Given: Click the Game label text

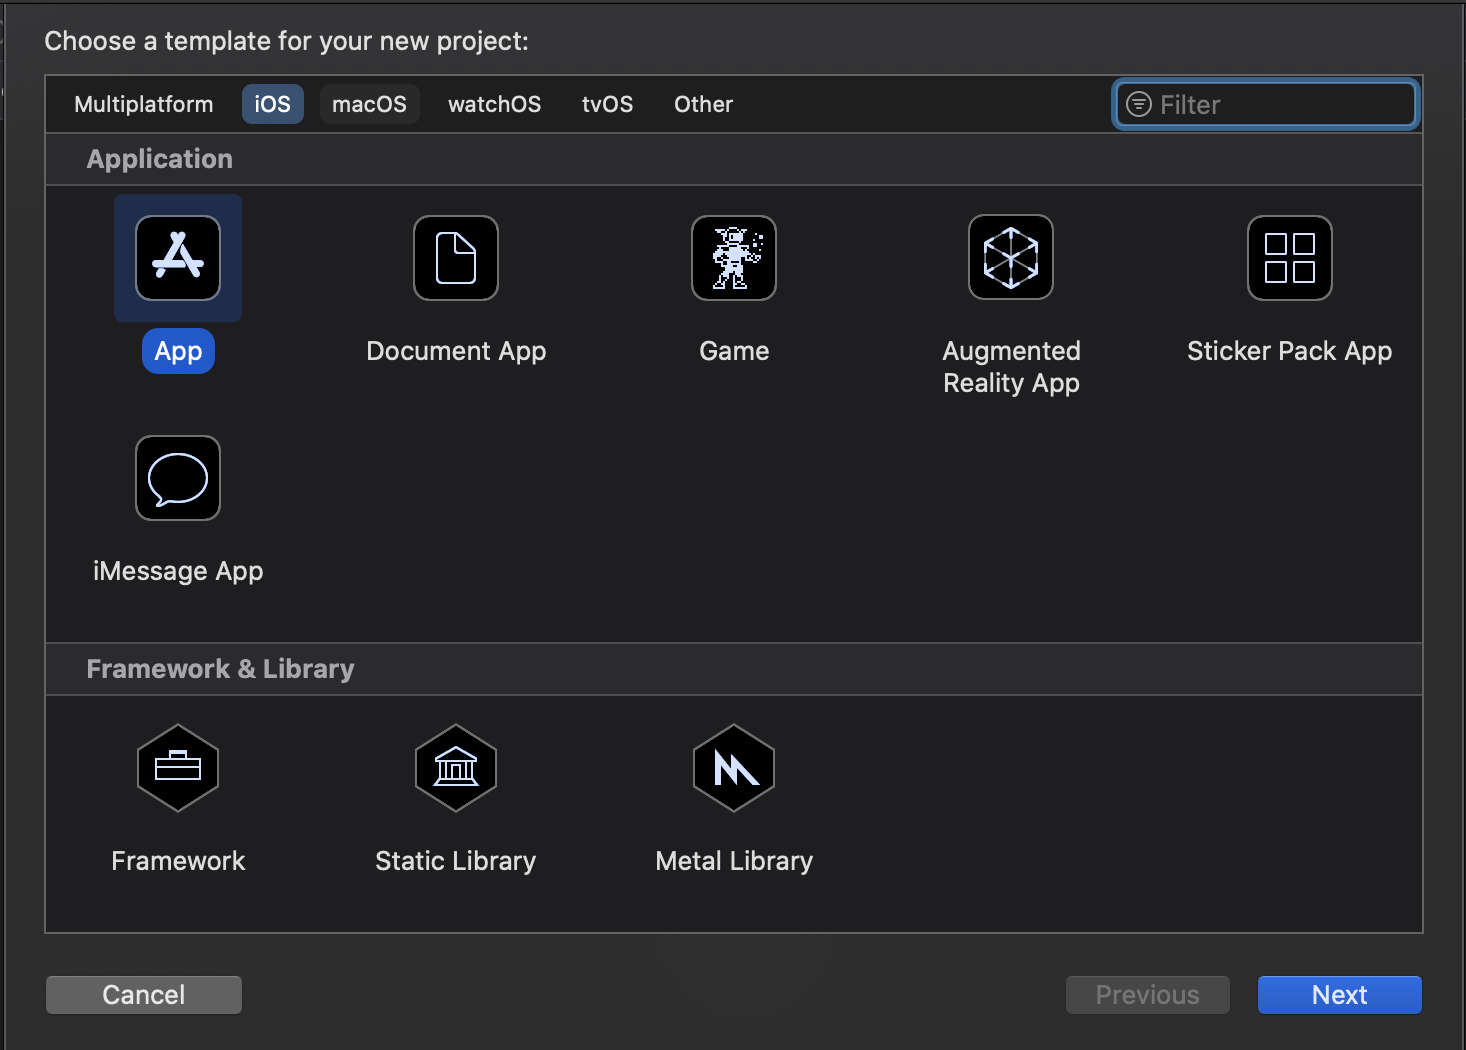Looking at the screenshot, I should [734, 351].
